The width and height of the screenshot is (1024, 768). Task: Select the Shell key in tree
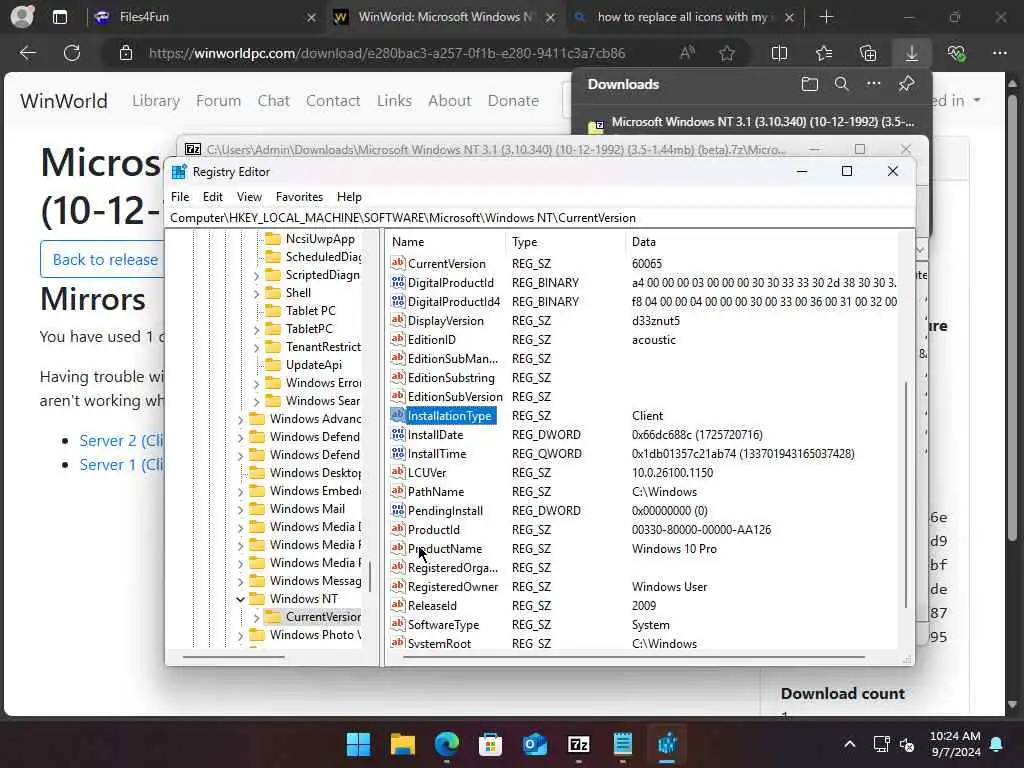pos(298,293)
